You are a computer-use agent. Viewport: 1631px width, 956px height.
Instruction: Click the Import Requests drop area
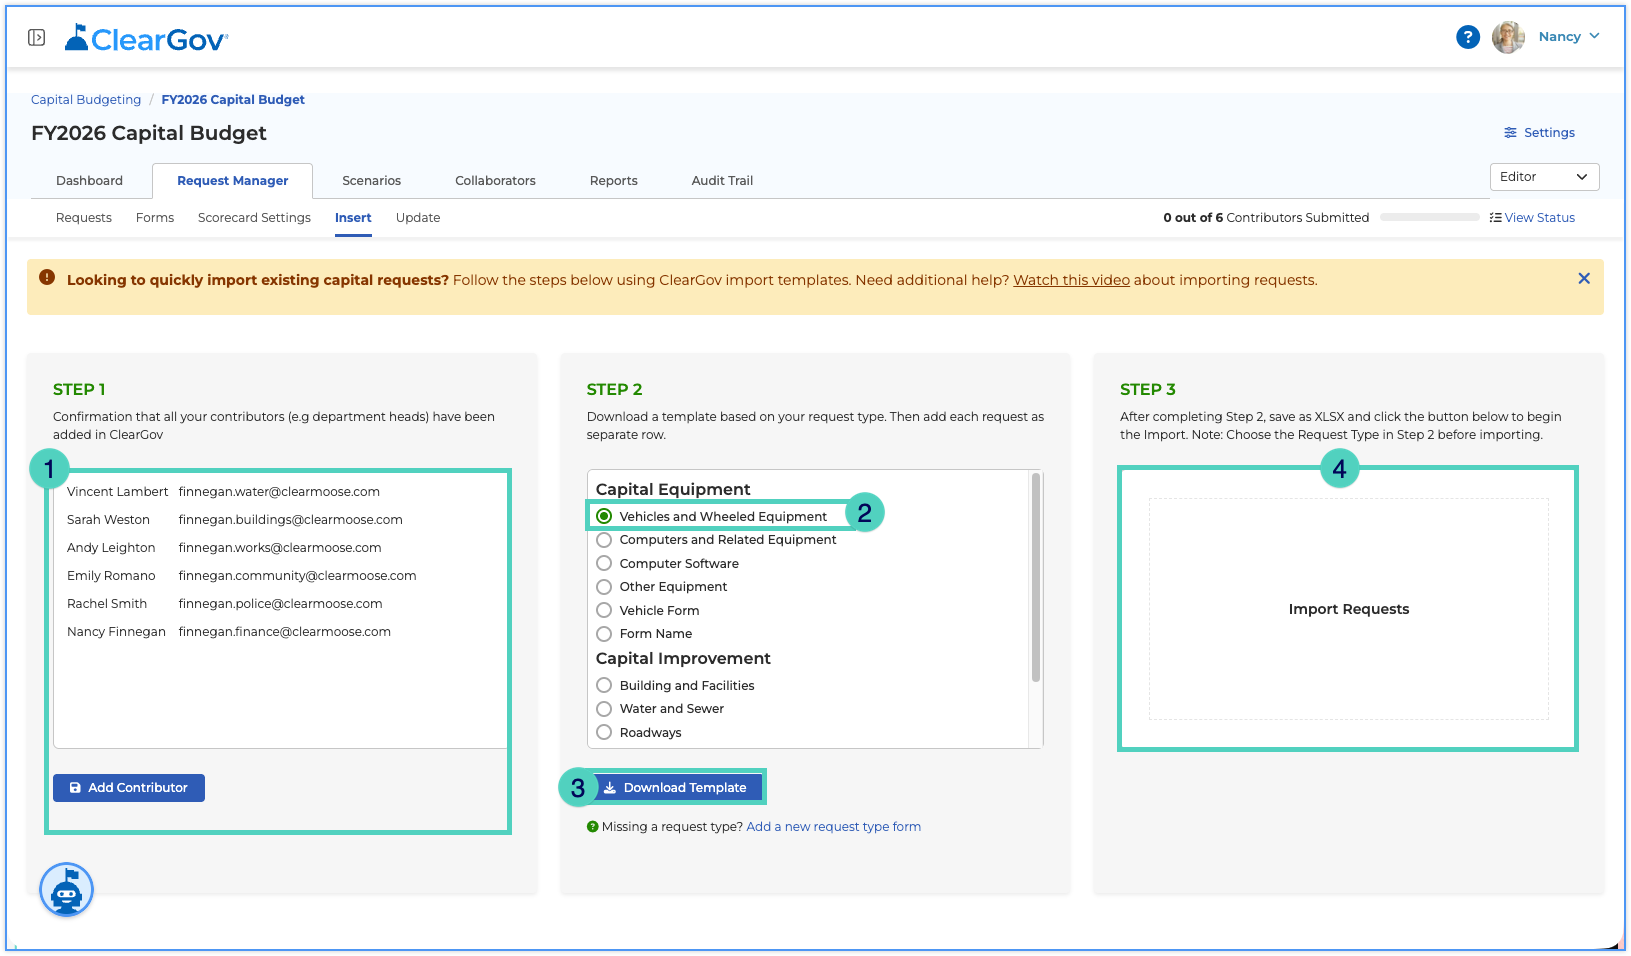pos(1348,609)
